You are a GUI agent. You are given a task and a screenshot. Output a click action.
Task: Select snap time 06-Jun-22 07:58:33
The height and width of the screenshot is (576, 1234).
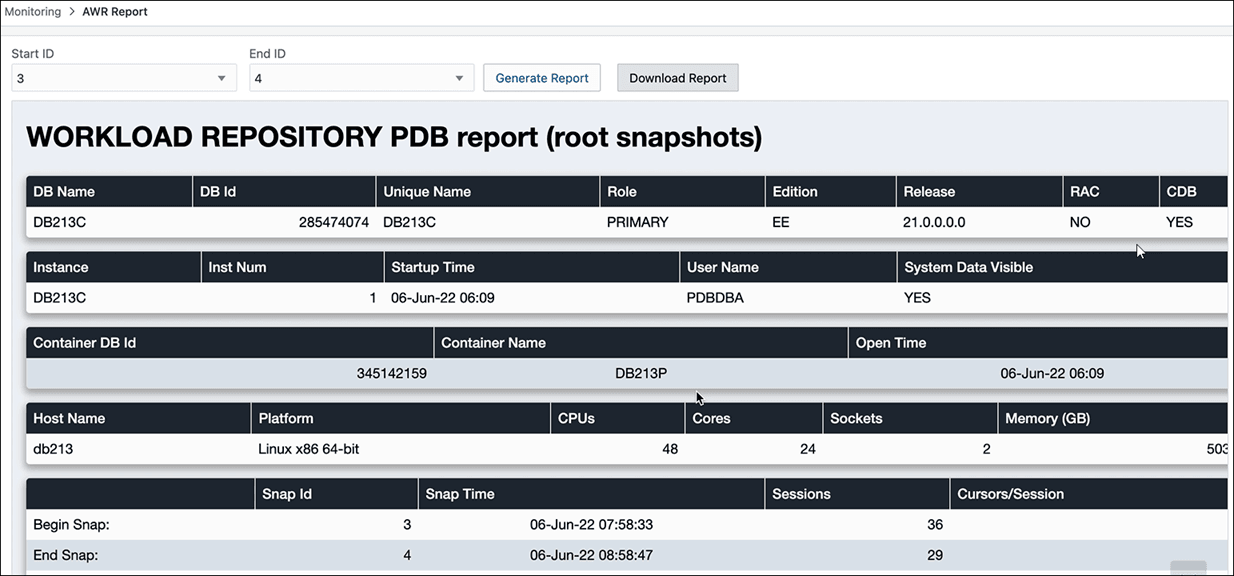(x=592, y=524)
